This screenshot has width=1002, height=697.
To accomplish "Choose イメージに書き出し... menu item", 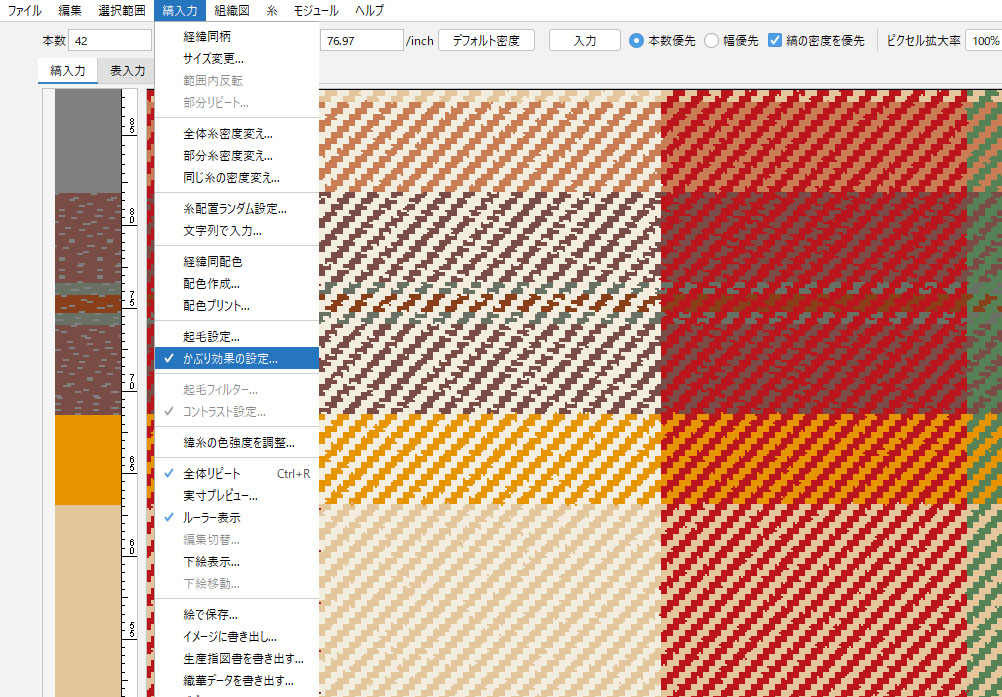I will pos(229,636).
